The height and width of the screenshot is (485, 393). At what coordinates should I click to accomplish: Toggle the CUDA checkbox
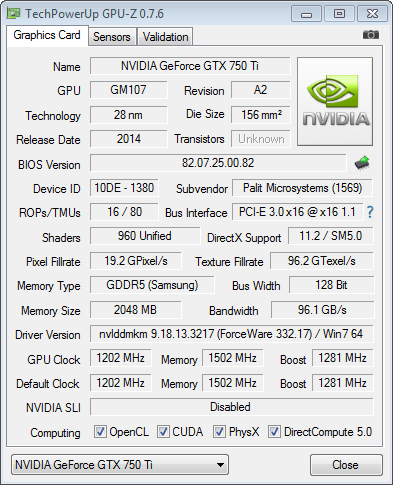point(163,431)
